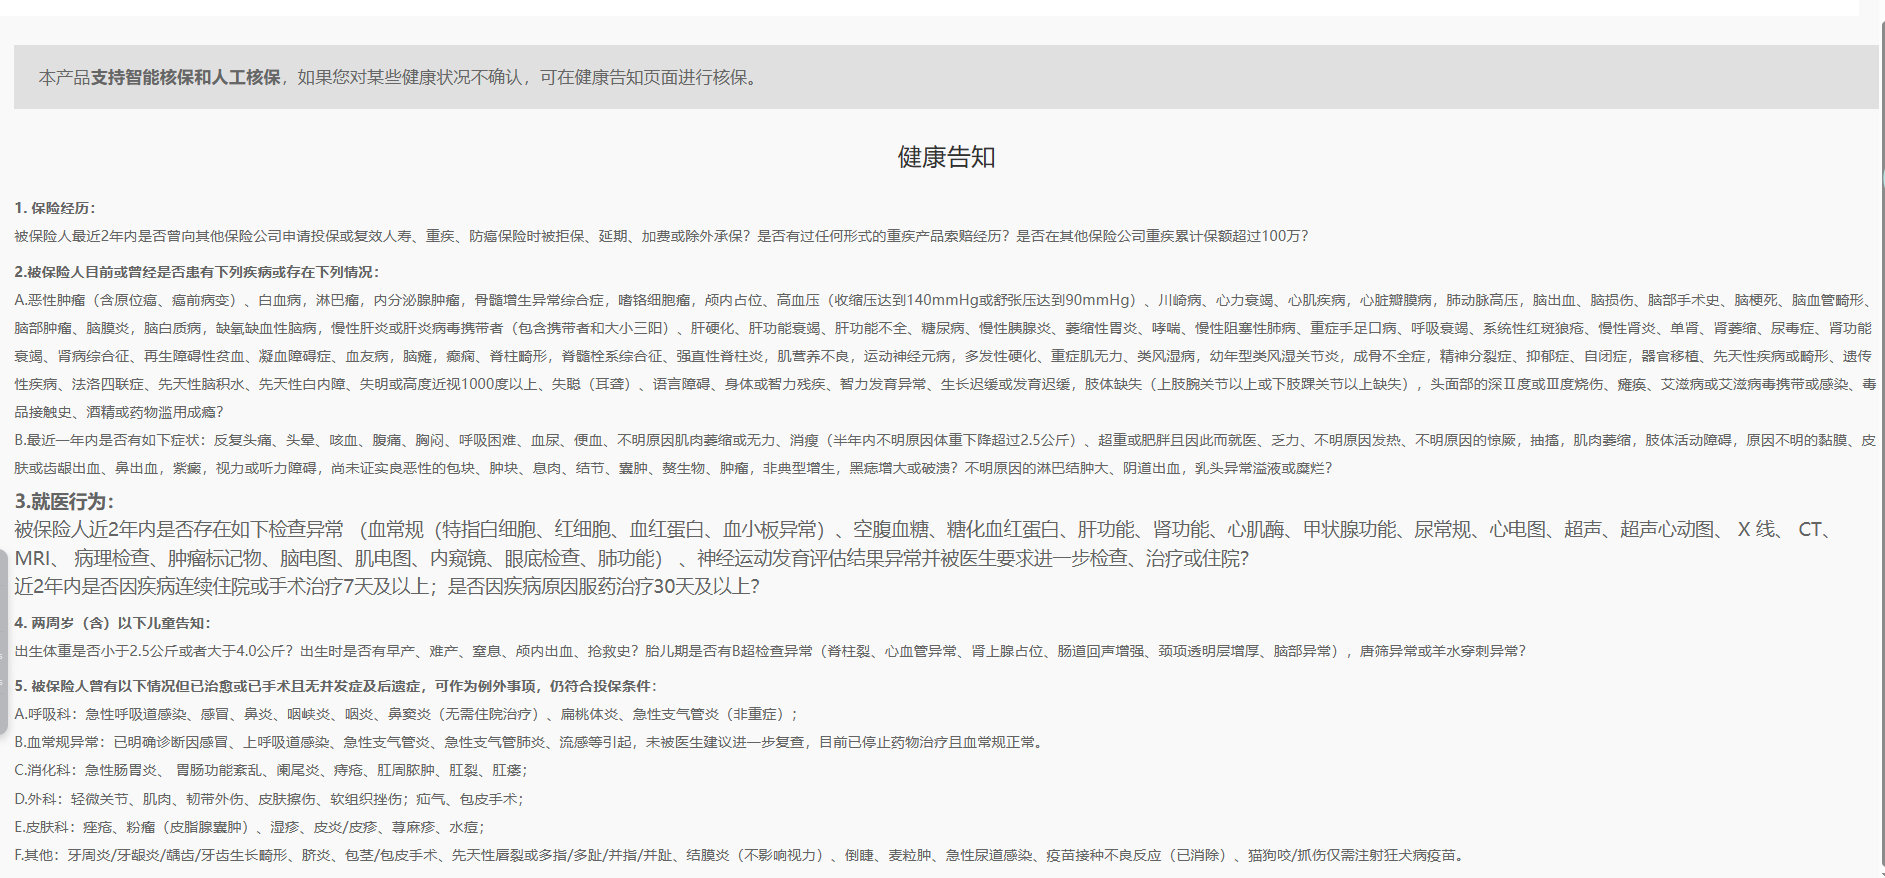The image size is (1885, 878).
Task: Select the 4. 两周岁（含）以下儿童告知 heading
Action: 112,623
